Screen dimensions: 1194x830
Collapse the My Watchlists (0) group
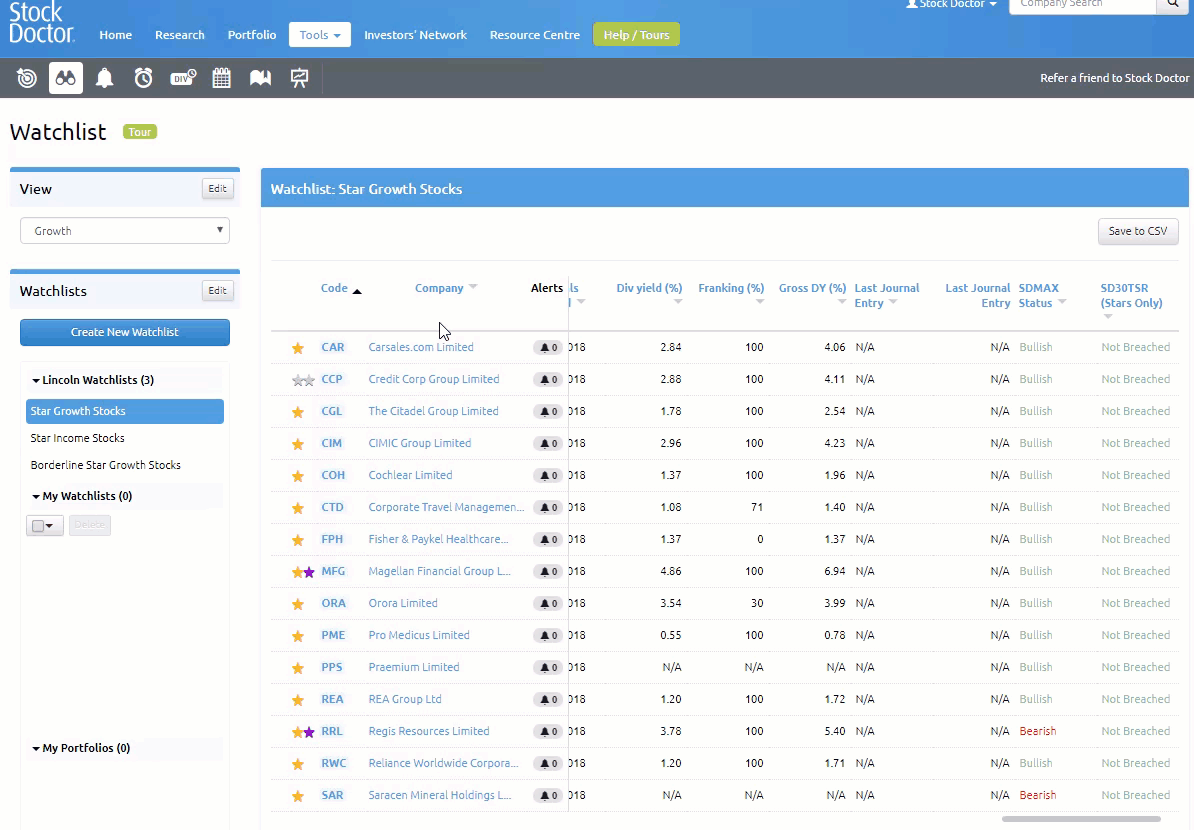81,496
